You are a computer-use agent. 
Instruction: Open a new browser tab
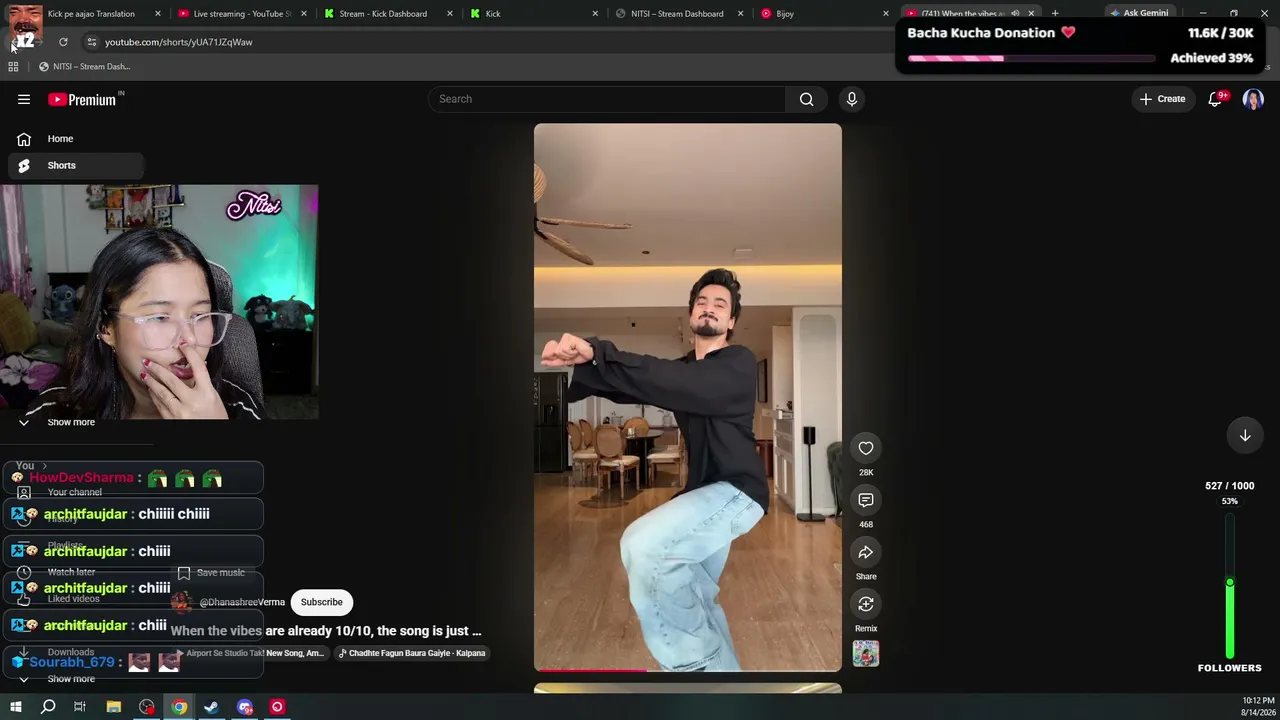[x=1055, y=14]
